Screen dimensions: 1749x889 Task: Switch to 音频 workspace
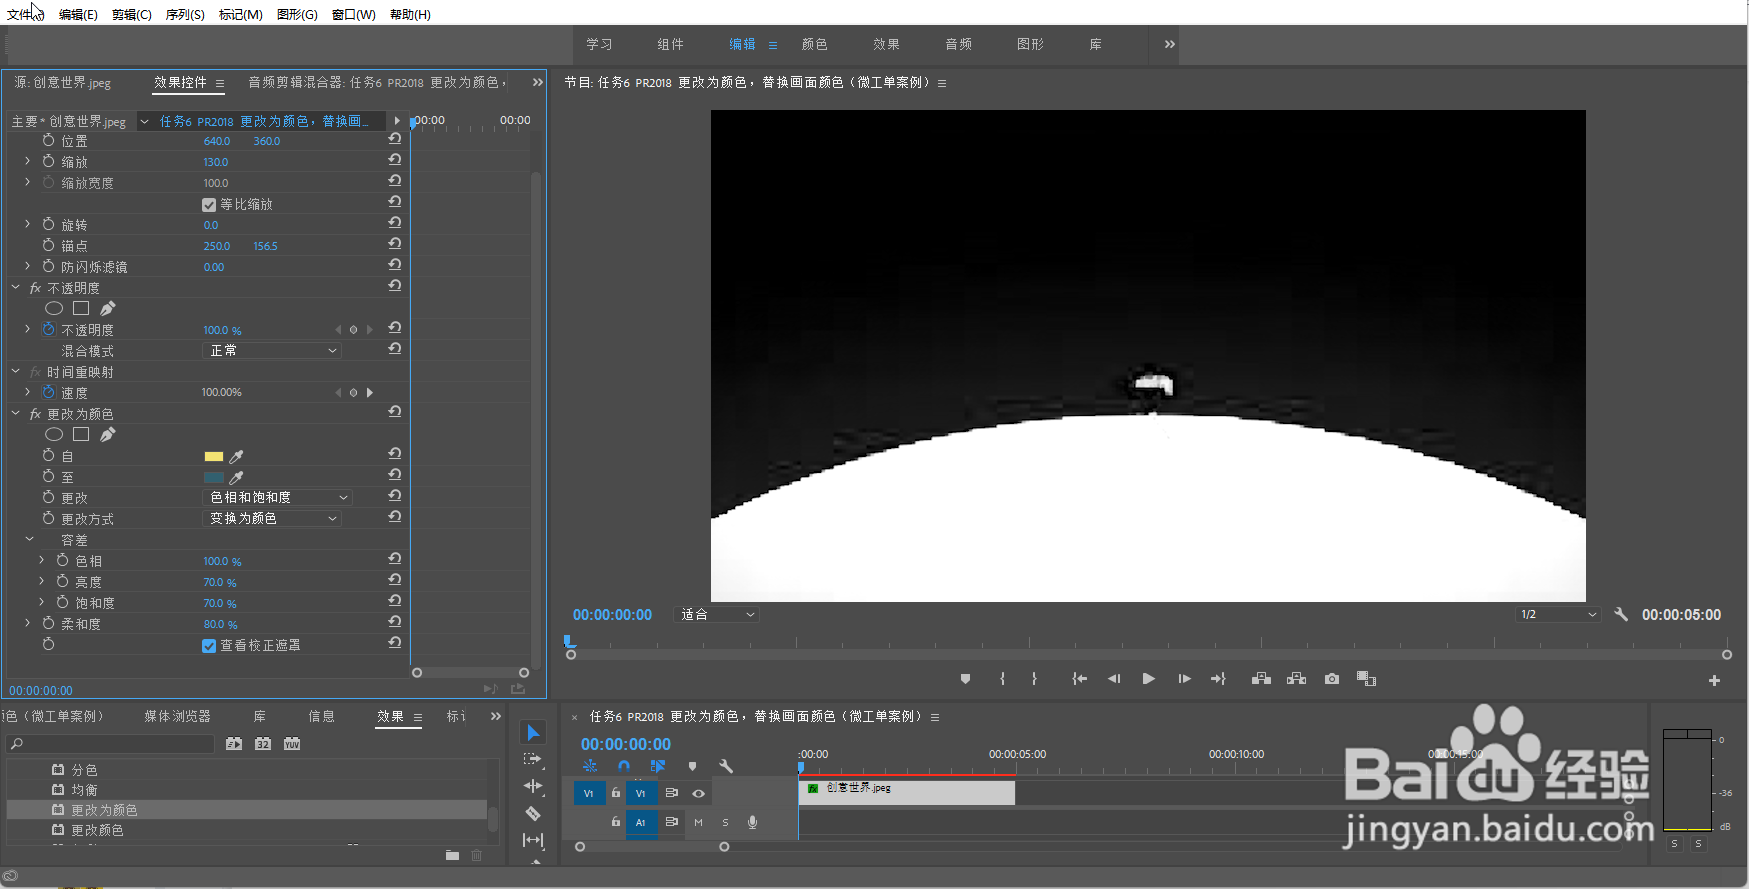[x=959, y=44]
